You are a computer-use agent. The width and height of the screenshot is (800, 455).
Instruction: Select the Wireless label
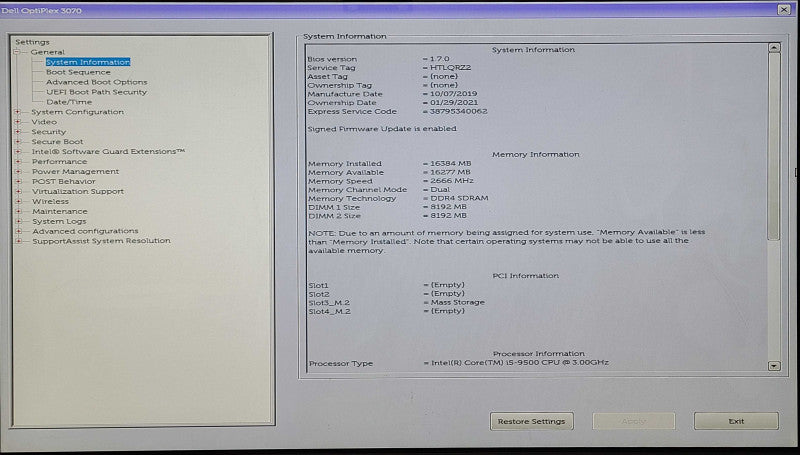pos(50,201)
